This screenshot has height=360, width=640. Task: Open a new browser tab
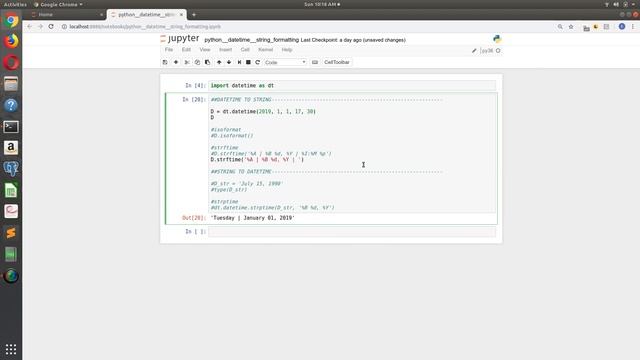(x=194, y=15)
